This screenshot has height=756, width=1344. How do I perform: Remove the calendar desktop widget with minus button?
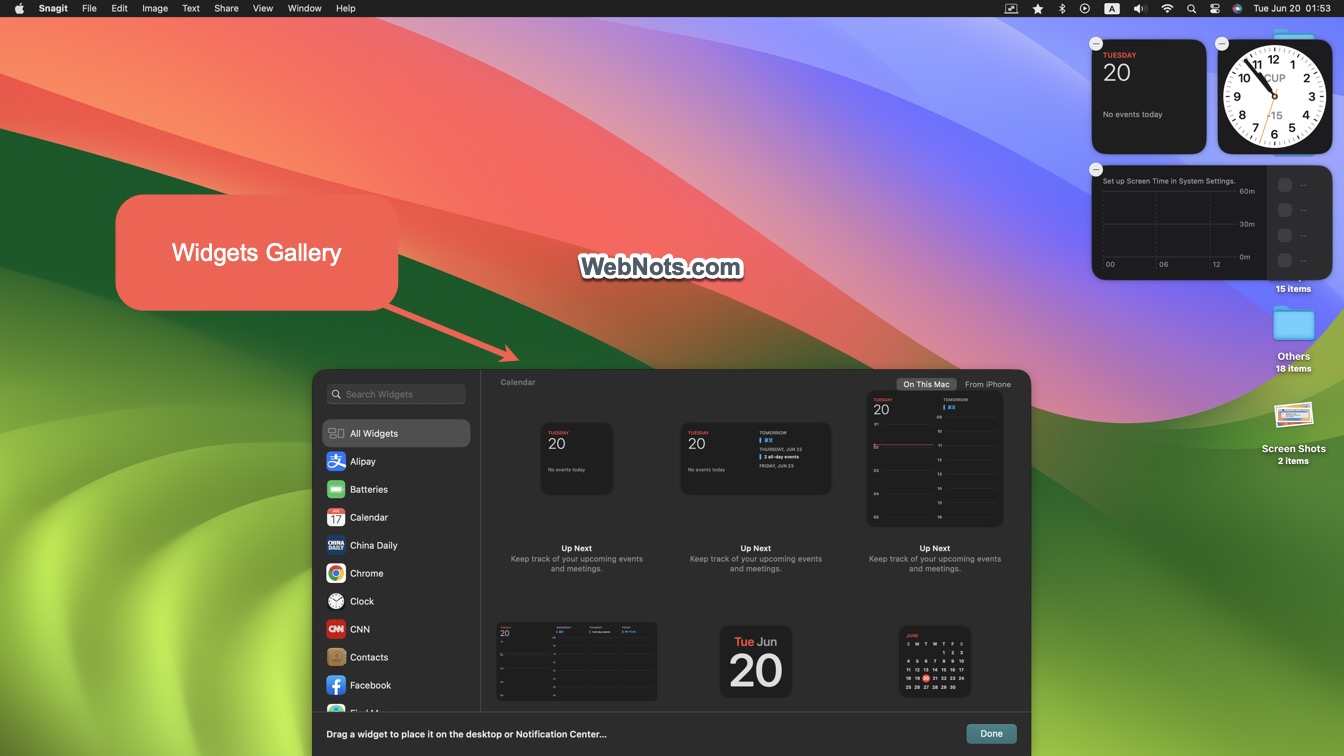point(1096,44)
